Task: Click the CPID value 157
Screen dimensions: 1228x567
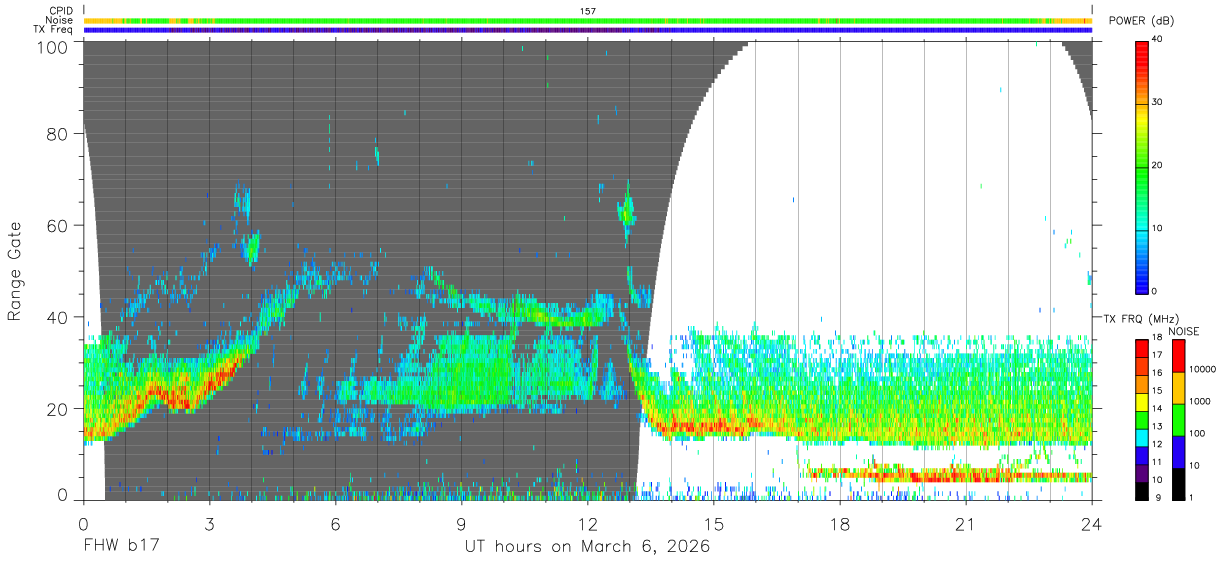Action: click(x=588, y=11)
